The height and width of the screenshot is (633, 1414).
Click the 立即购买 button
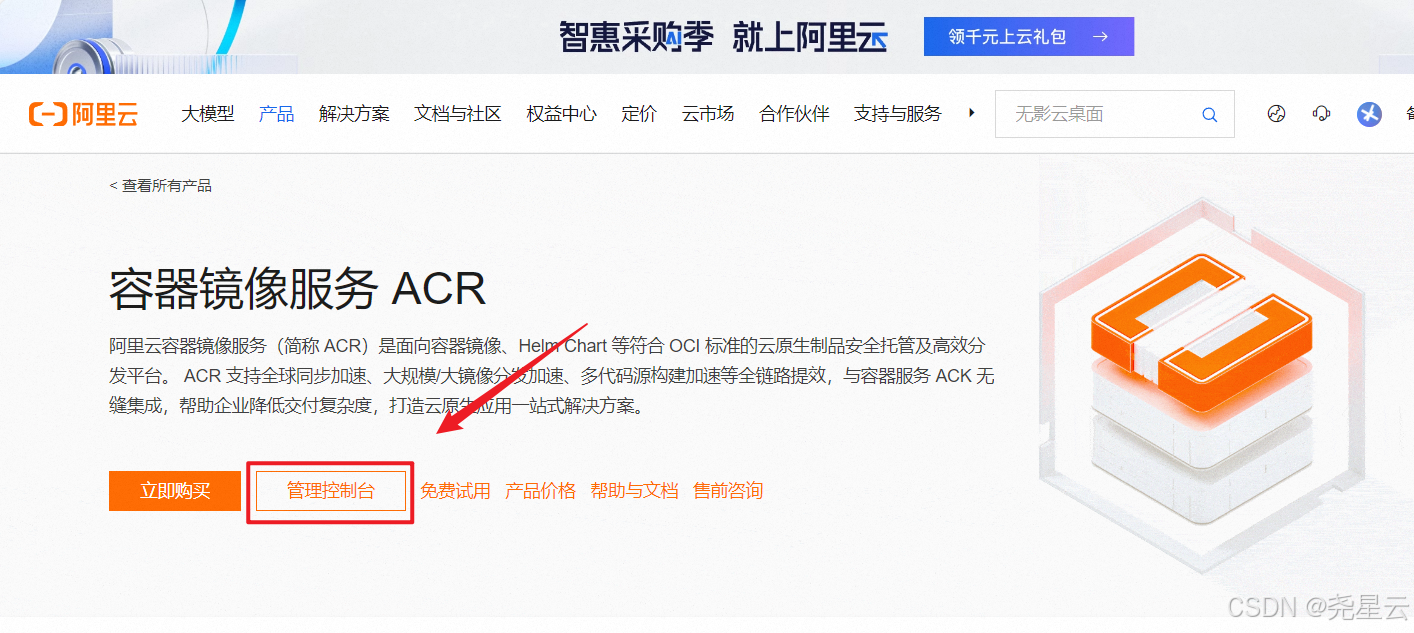[x=175, y=491]
